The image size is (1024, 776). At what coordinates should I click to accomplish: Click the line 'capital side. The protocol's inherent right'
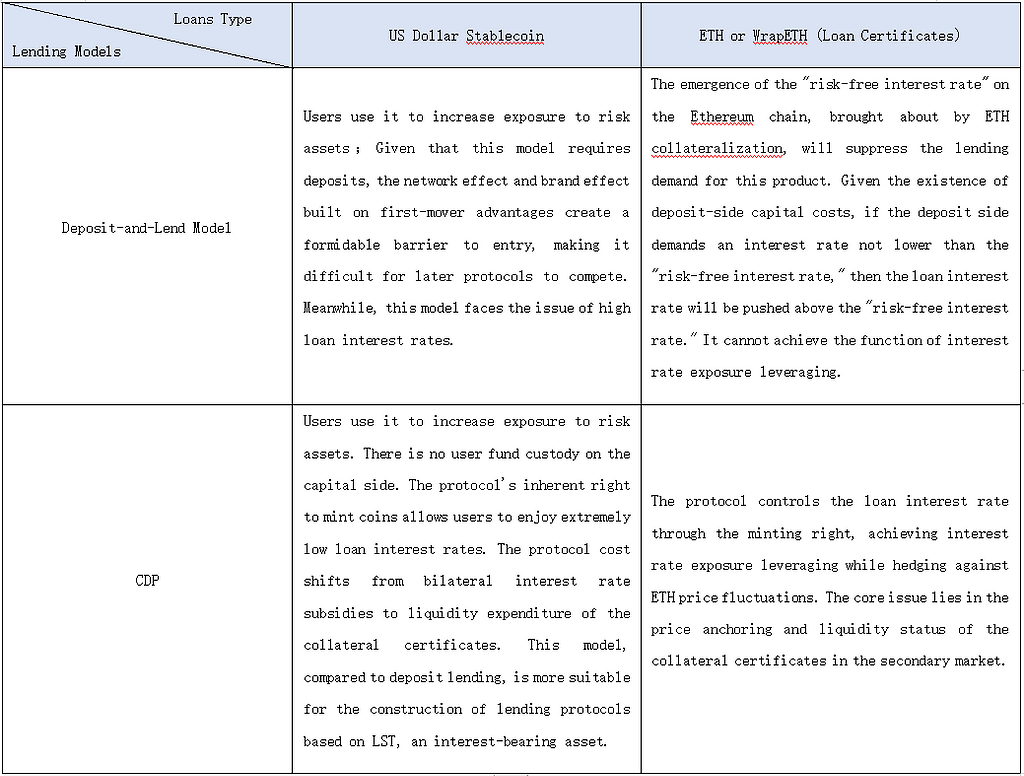click(466, 485)
